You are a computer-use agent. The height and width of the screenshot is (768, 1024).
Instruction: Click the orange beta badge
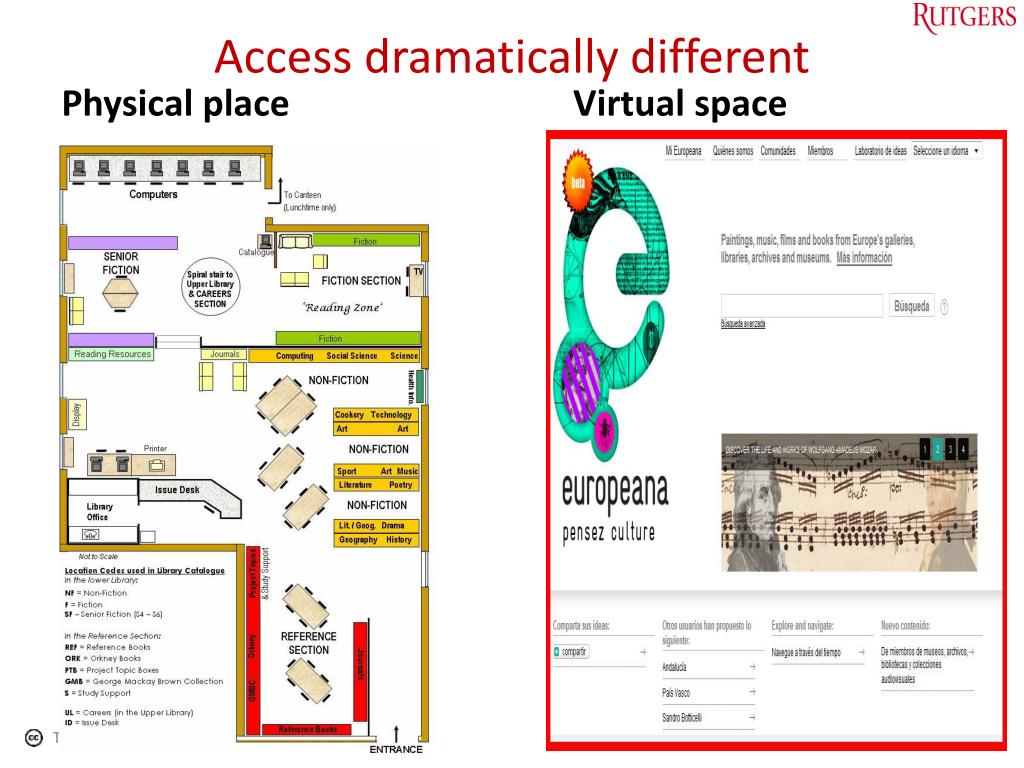(x=578, y=181)
